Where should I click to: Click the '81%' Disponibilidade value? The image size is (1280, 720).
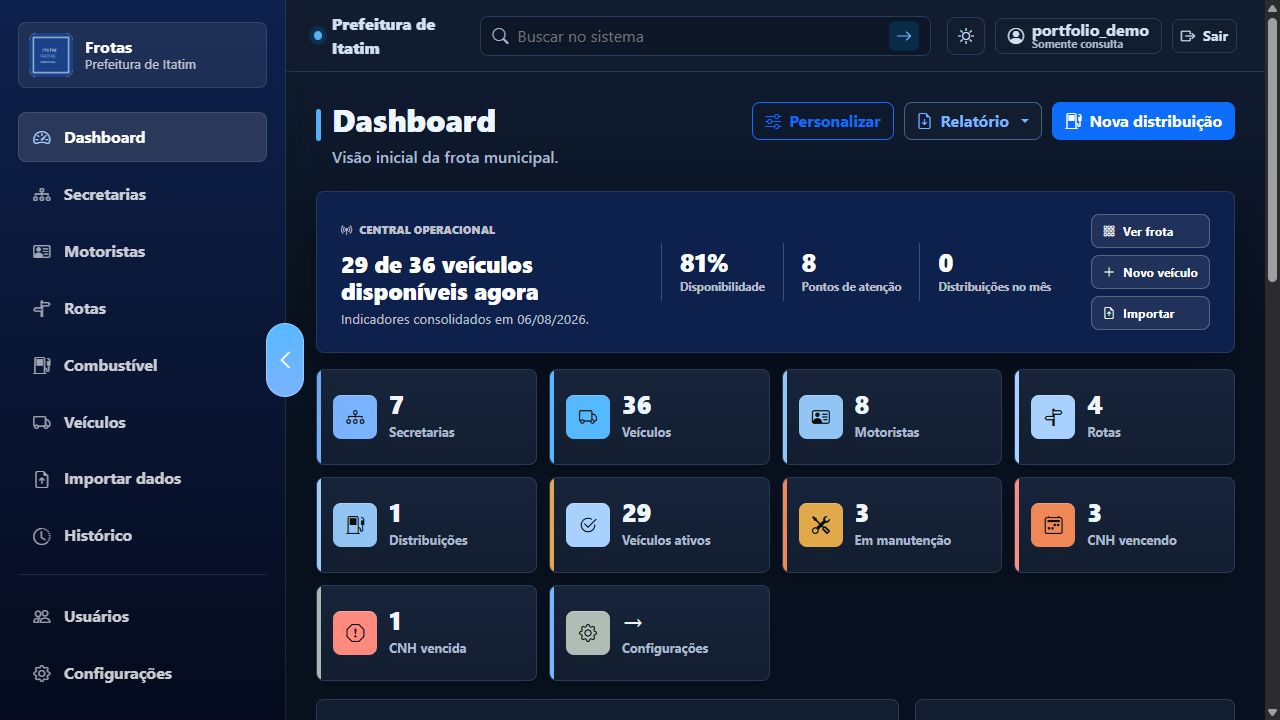coord(704,263)
